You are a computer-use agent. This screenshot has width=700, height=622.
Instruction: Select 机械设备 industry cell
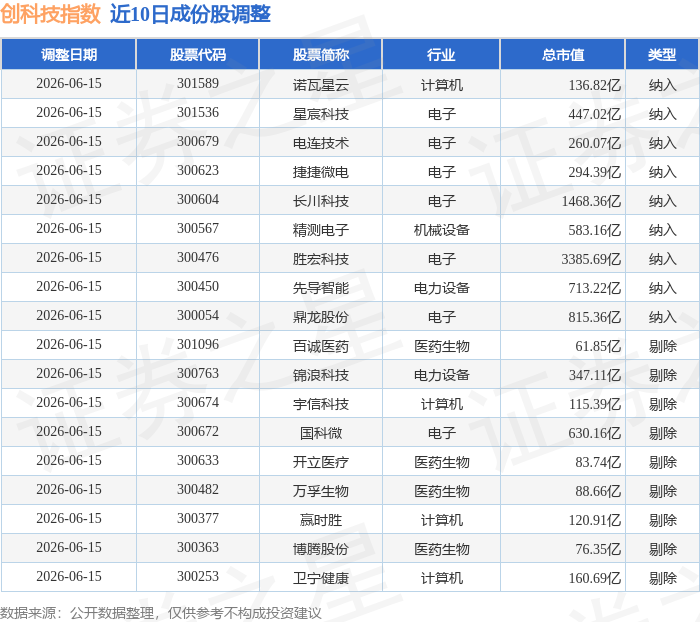[x=442, y=230]
